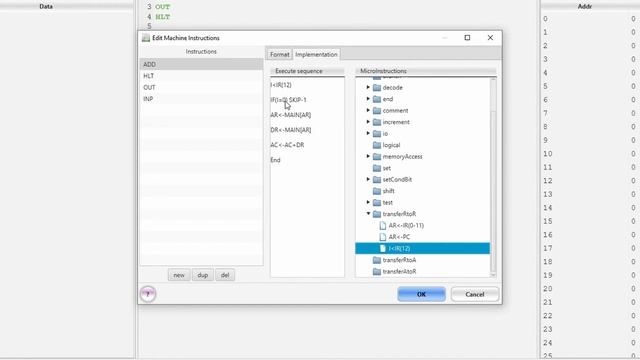Click the Addr column header in background window
The height and width of the screenshot is (360, 640).
tap(584, 6)
